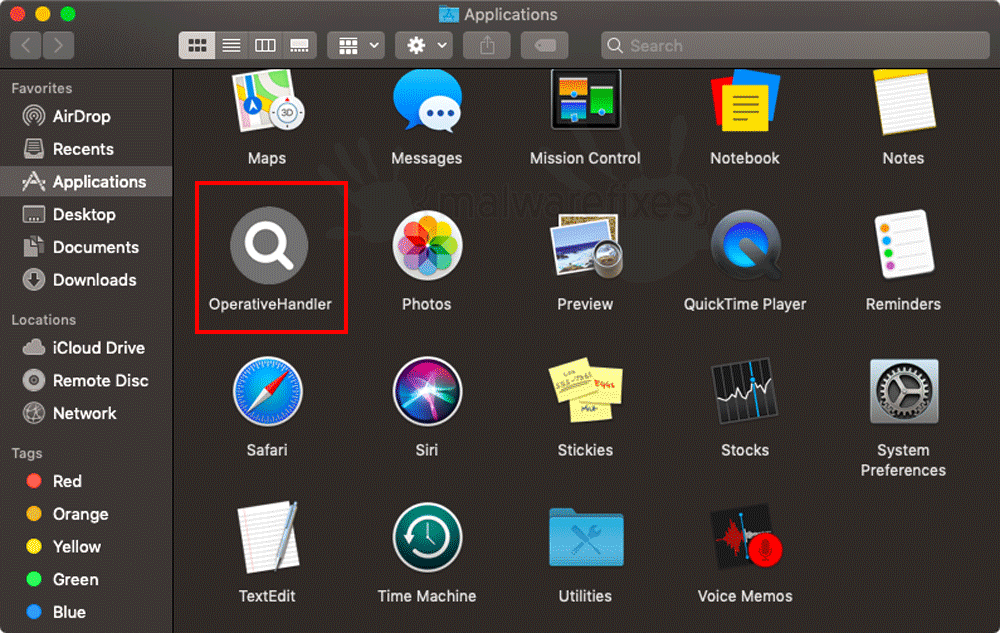
Task: Open System Preferences
Action: [x=904, y=391]
